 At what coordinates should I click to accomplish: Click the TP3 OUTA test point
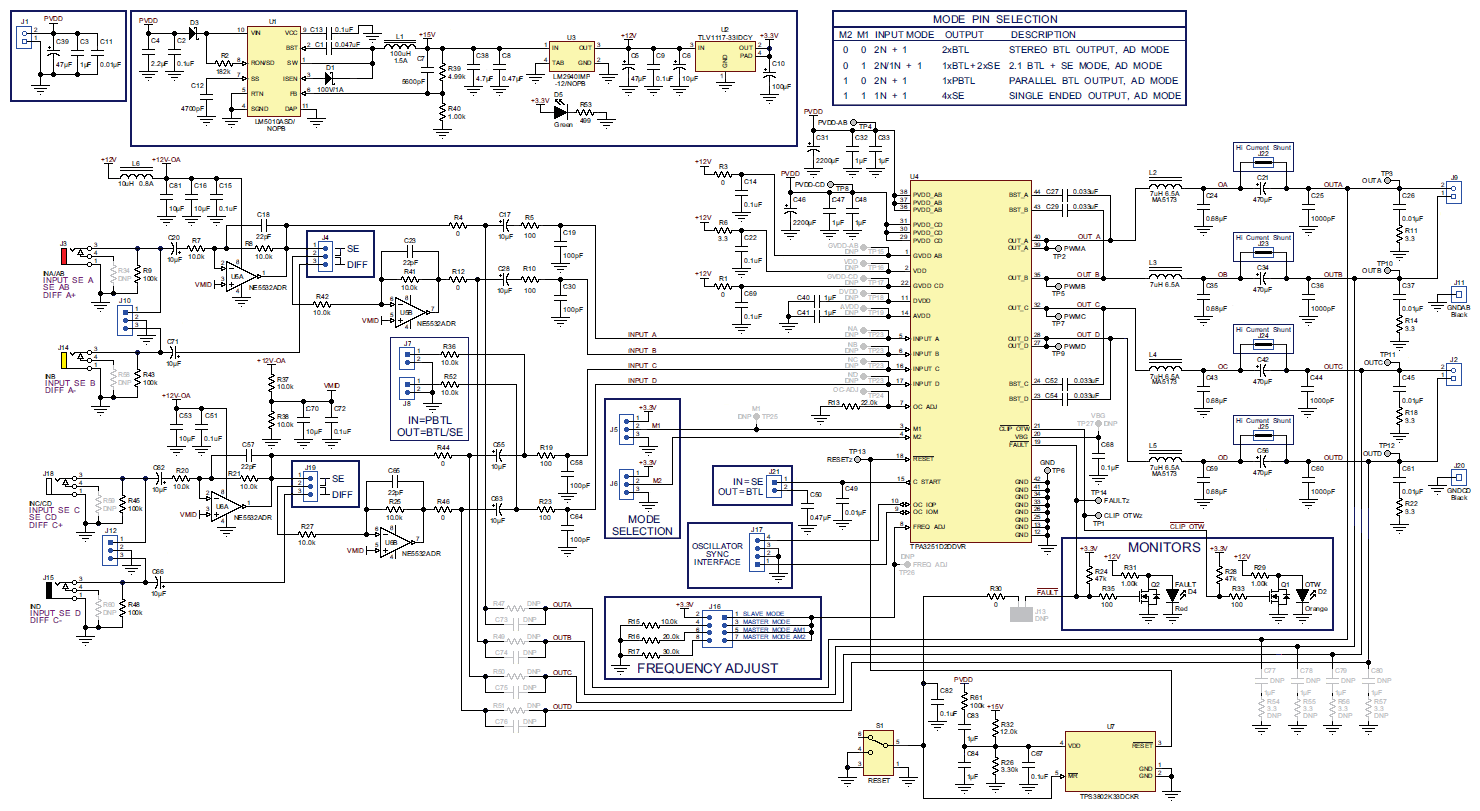pos(1386,181)
